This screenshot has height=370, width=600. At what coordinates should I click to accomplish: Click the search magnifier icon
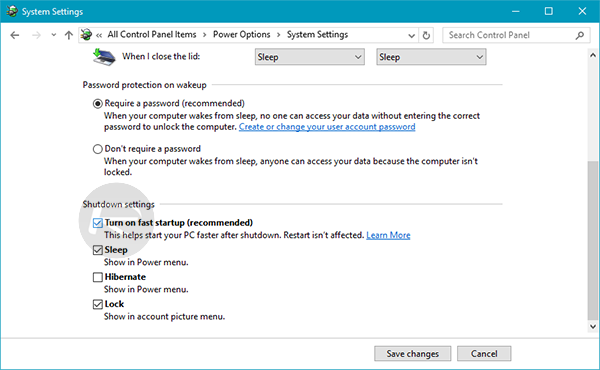click(580, 35)
